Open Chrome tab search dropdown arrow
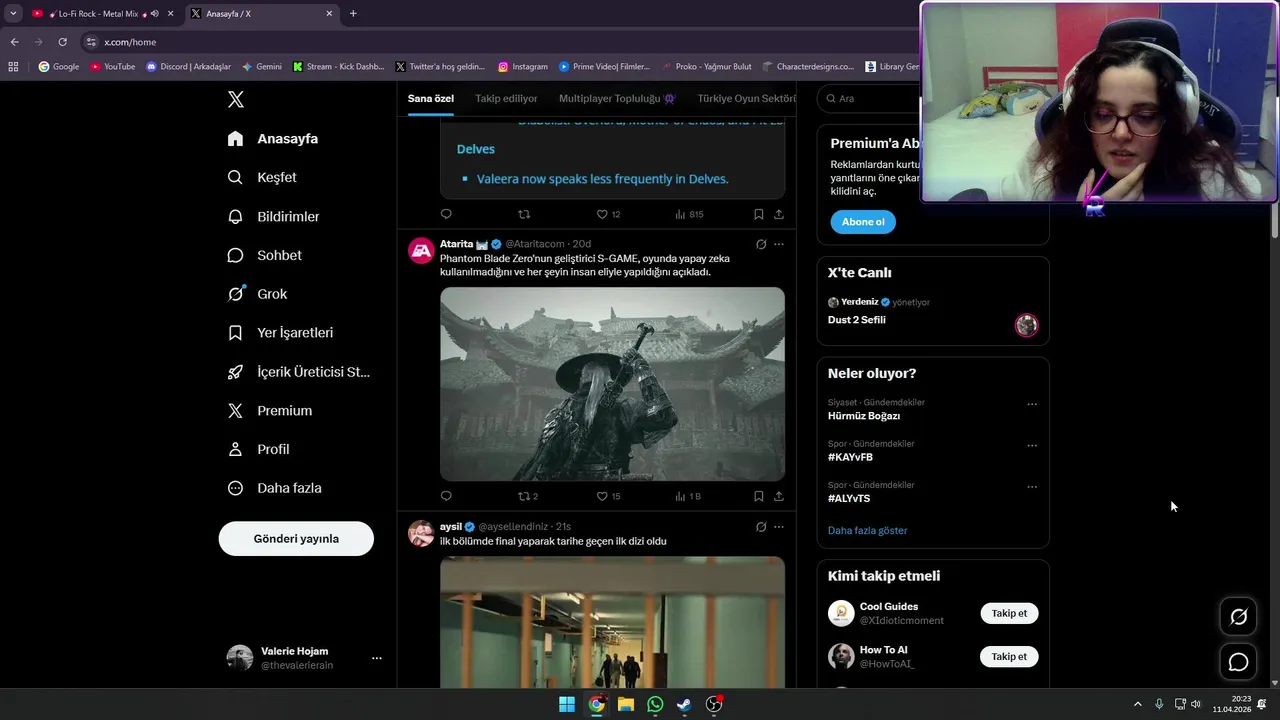 pos(13,14)
